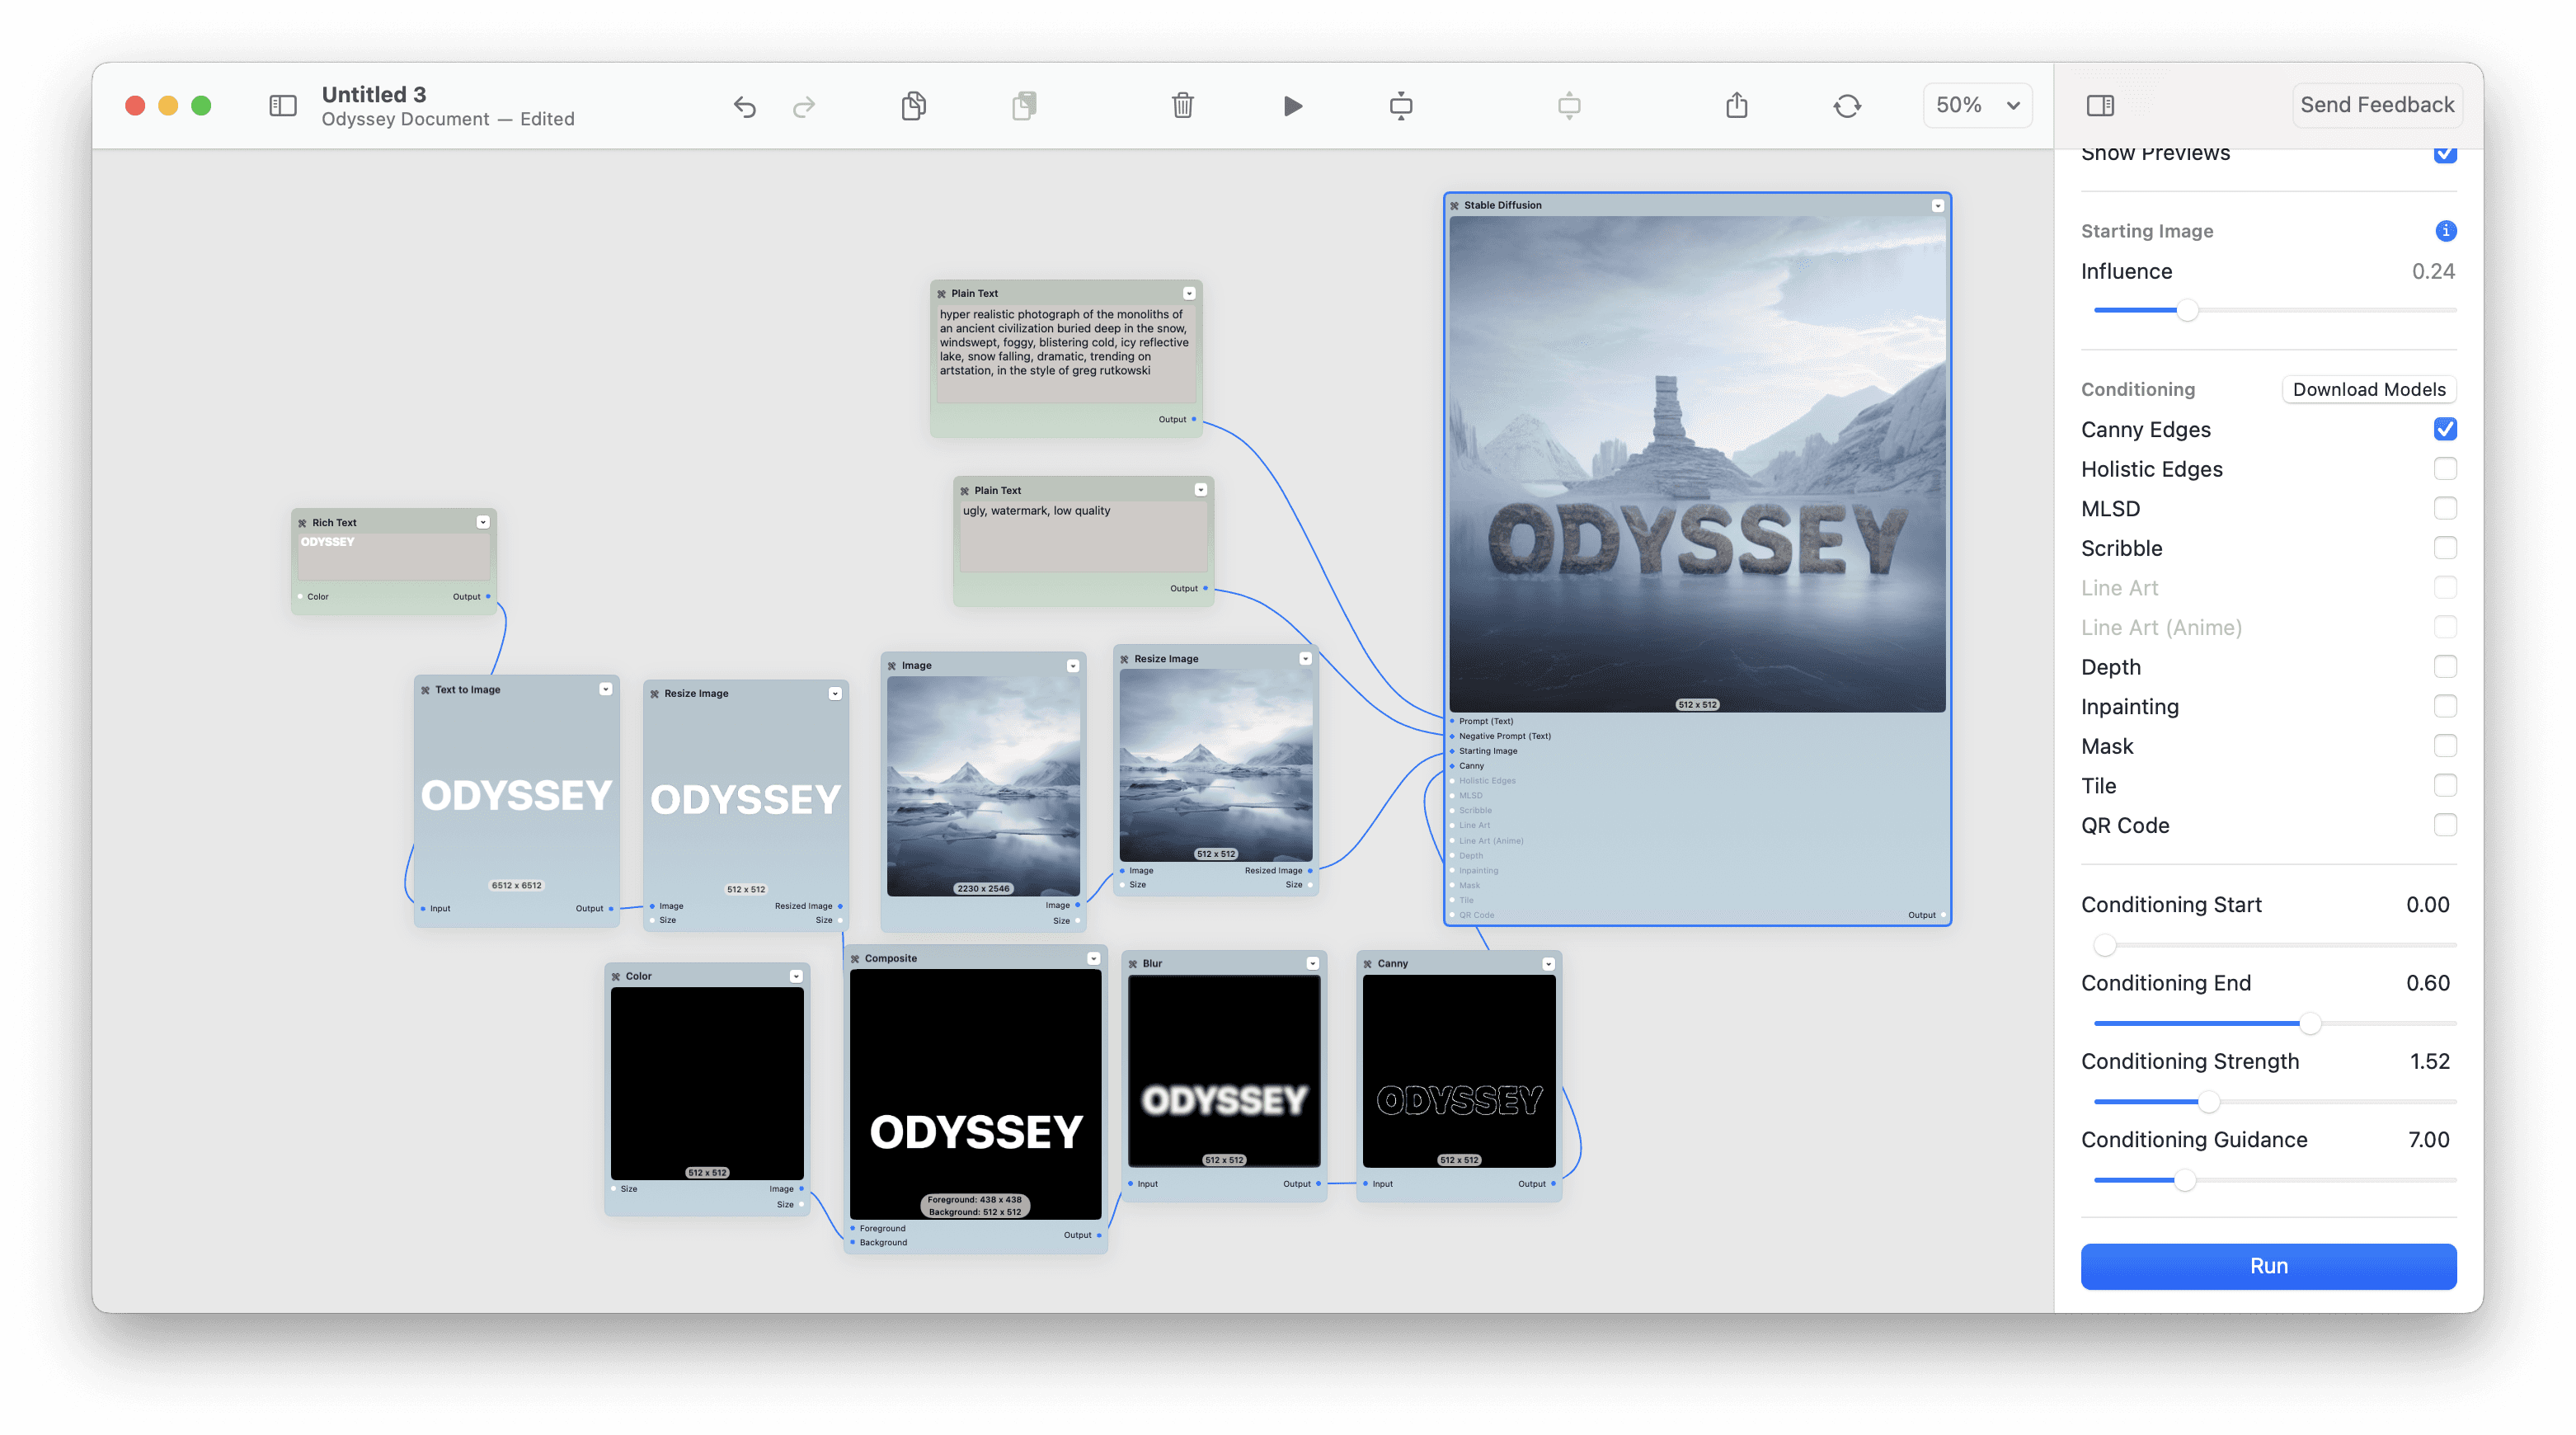Click the ODYSSEY Resize Image node icon
This screenshot has height=1435, width=2576.
tap(655, 693)
